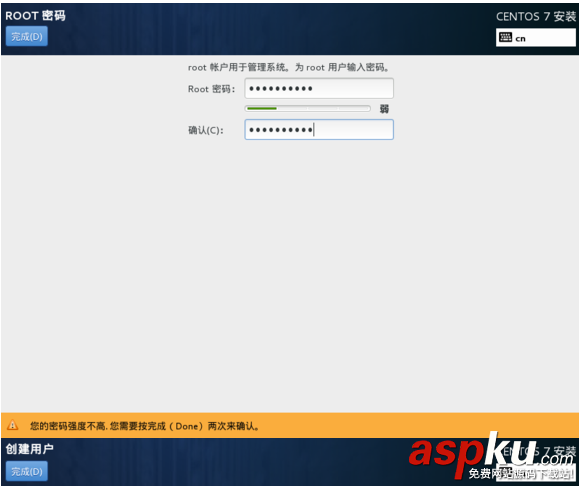Viewport: 579px width, 486px height.
Task: Click the weak password warning message text
Action: point(145,426)
